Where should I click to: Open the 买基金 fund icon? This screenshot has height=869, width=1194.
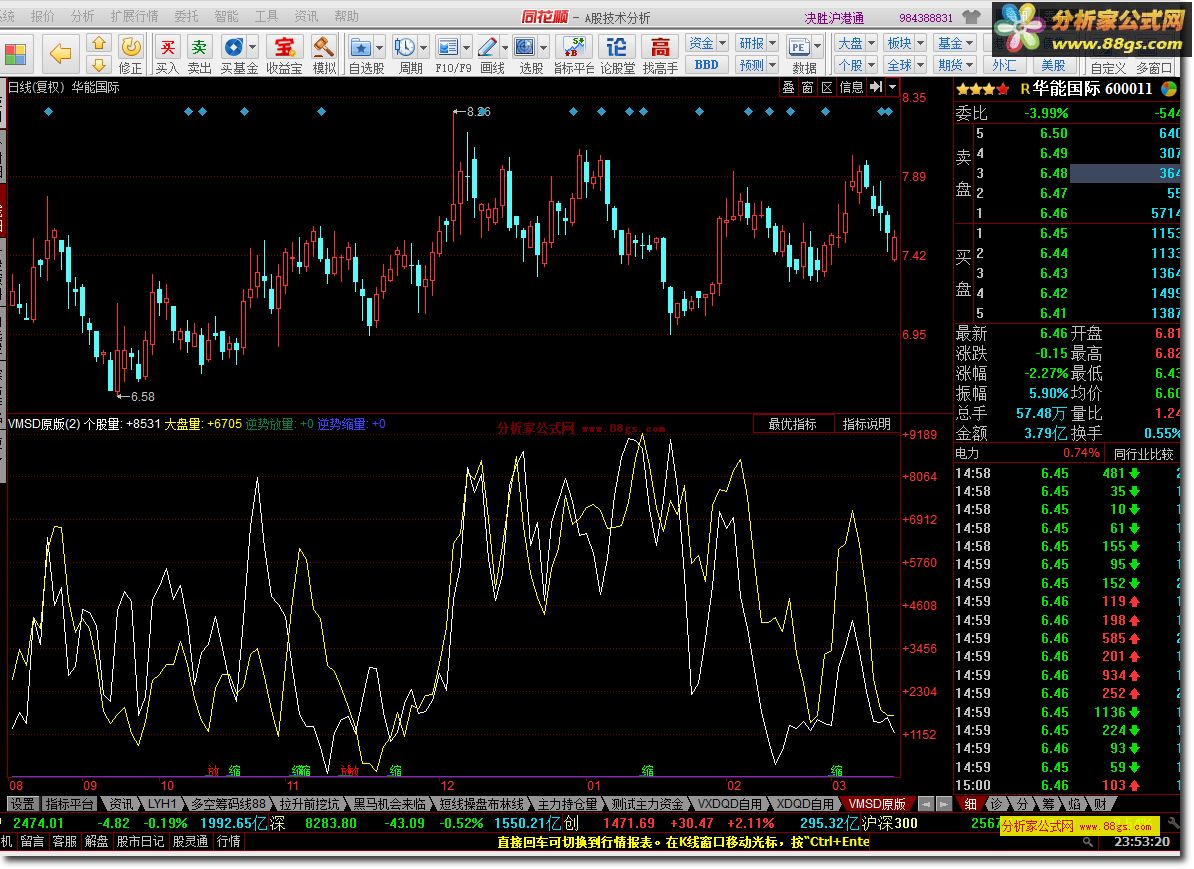(233, 48)
